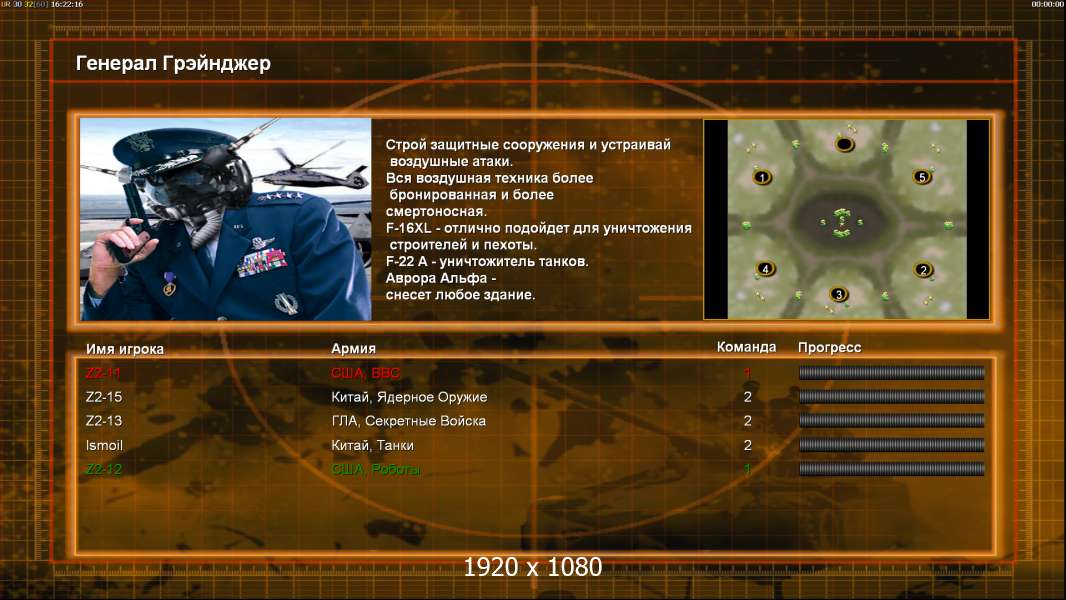This screenshot has height=600, width=1066.
Task: Click the progress bar for player Z2-12
Action: coord(892,469)
